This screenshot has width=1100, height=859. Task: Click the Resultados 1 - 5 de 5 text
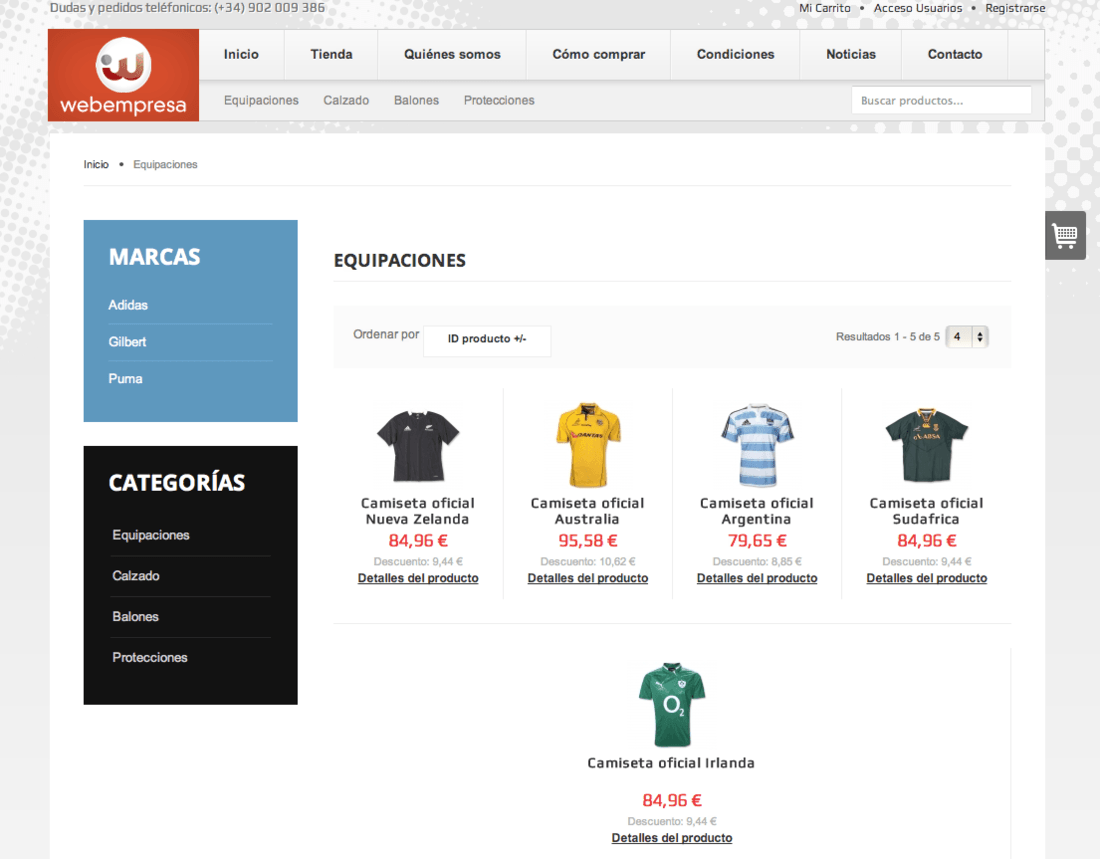click(x=887, y=337)
